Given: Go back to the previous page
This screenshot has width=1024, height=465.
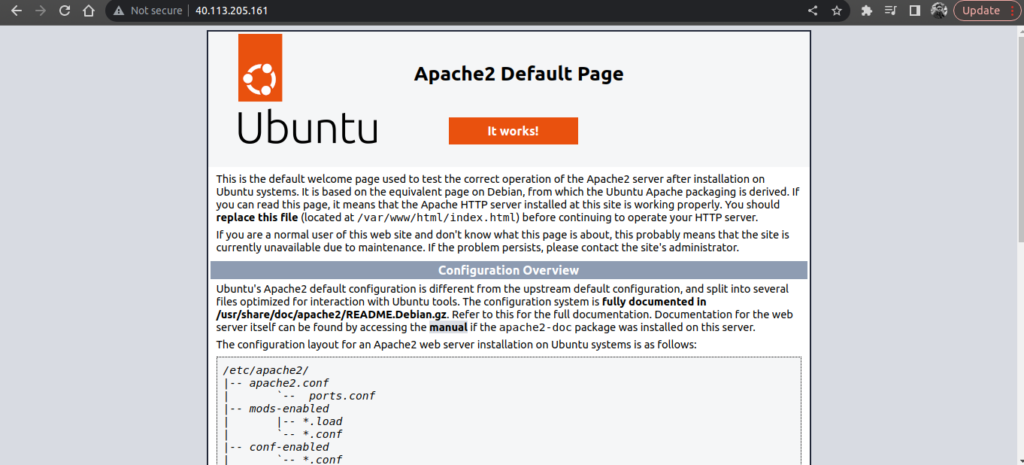Looking at the screenshot, I should (17, 11).
